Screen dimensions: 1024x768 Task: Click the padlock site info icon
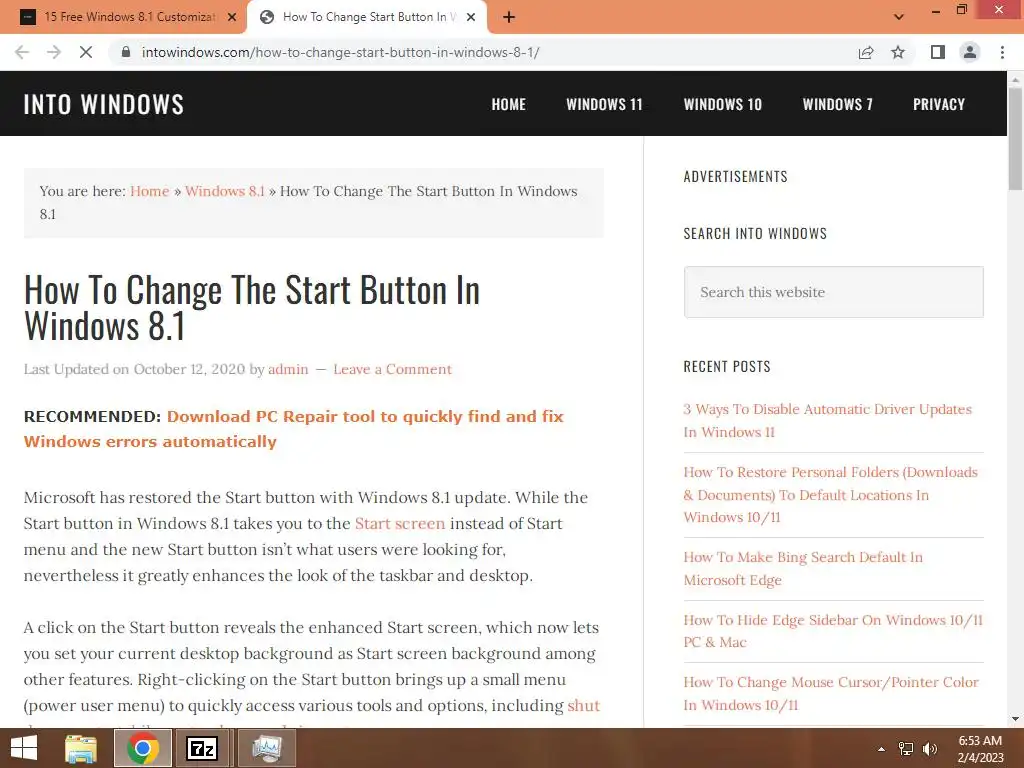tap(126, 52)
